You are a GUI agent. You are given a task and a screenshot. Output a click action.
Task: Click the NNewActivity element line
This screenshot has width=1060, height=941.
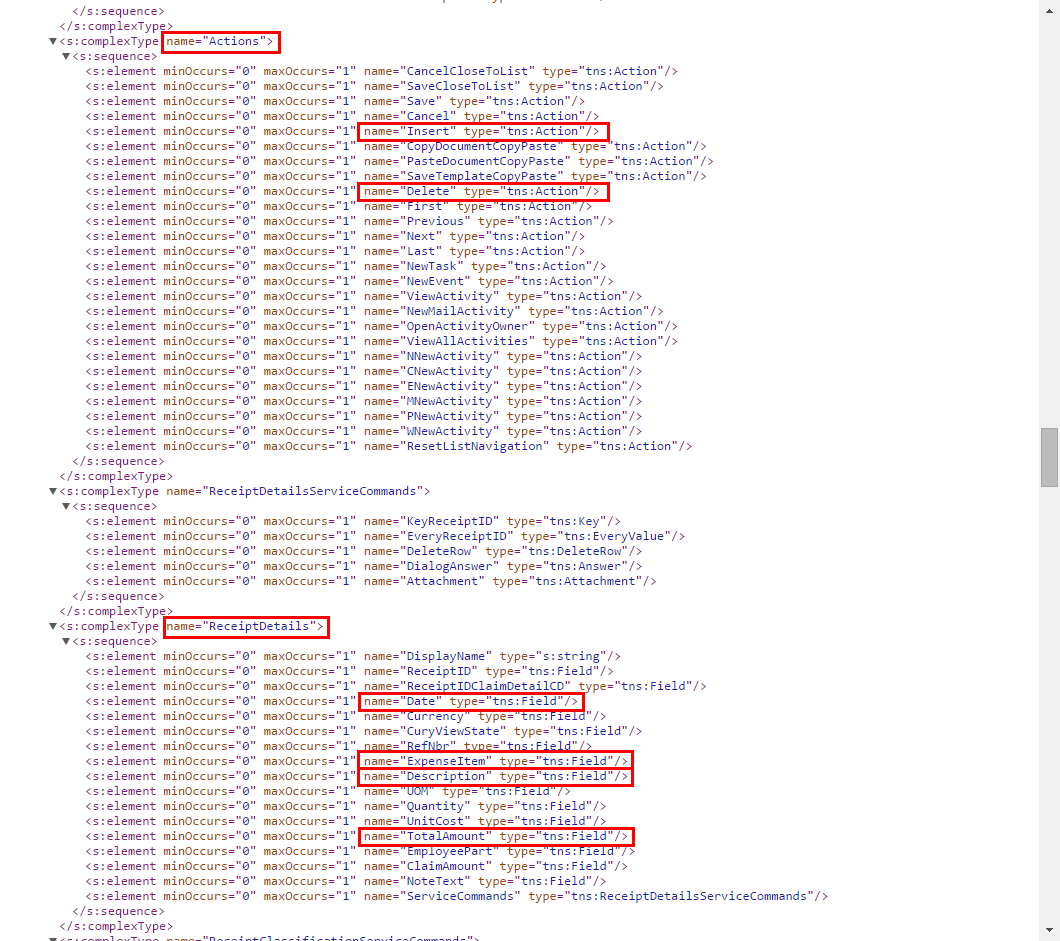(x=364, y=356)
